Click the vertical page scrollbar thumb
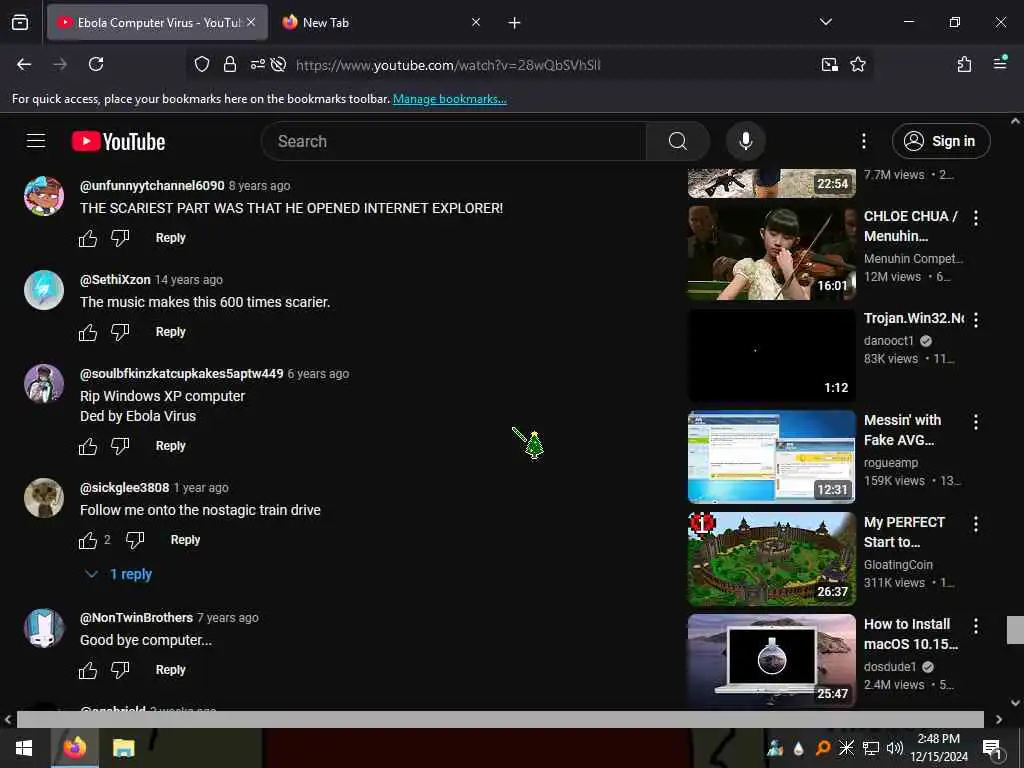The width and height of the screenshot is (1024, 768). coord(1015,630)
